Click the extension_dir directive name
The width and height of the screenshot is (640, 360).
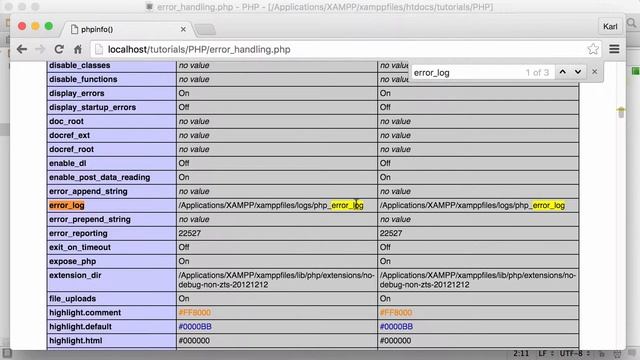[75, 276]
